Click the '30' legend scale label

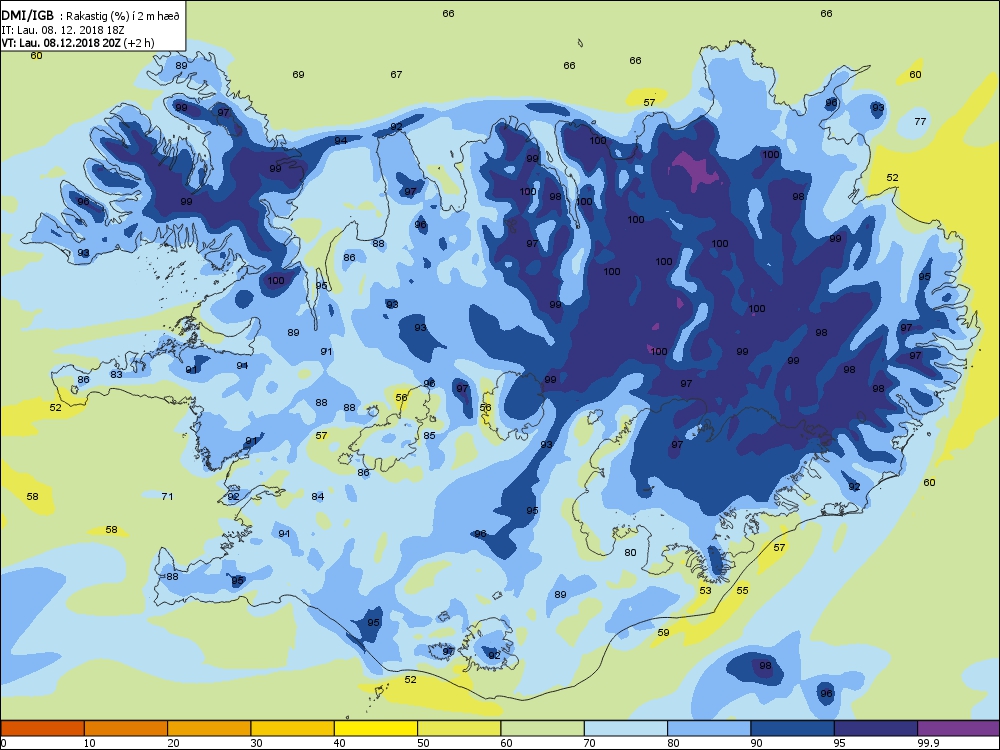(x=256, y=743)
